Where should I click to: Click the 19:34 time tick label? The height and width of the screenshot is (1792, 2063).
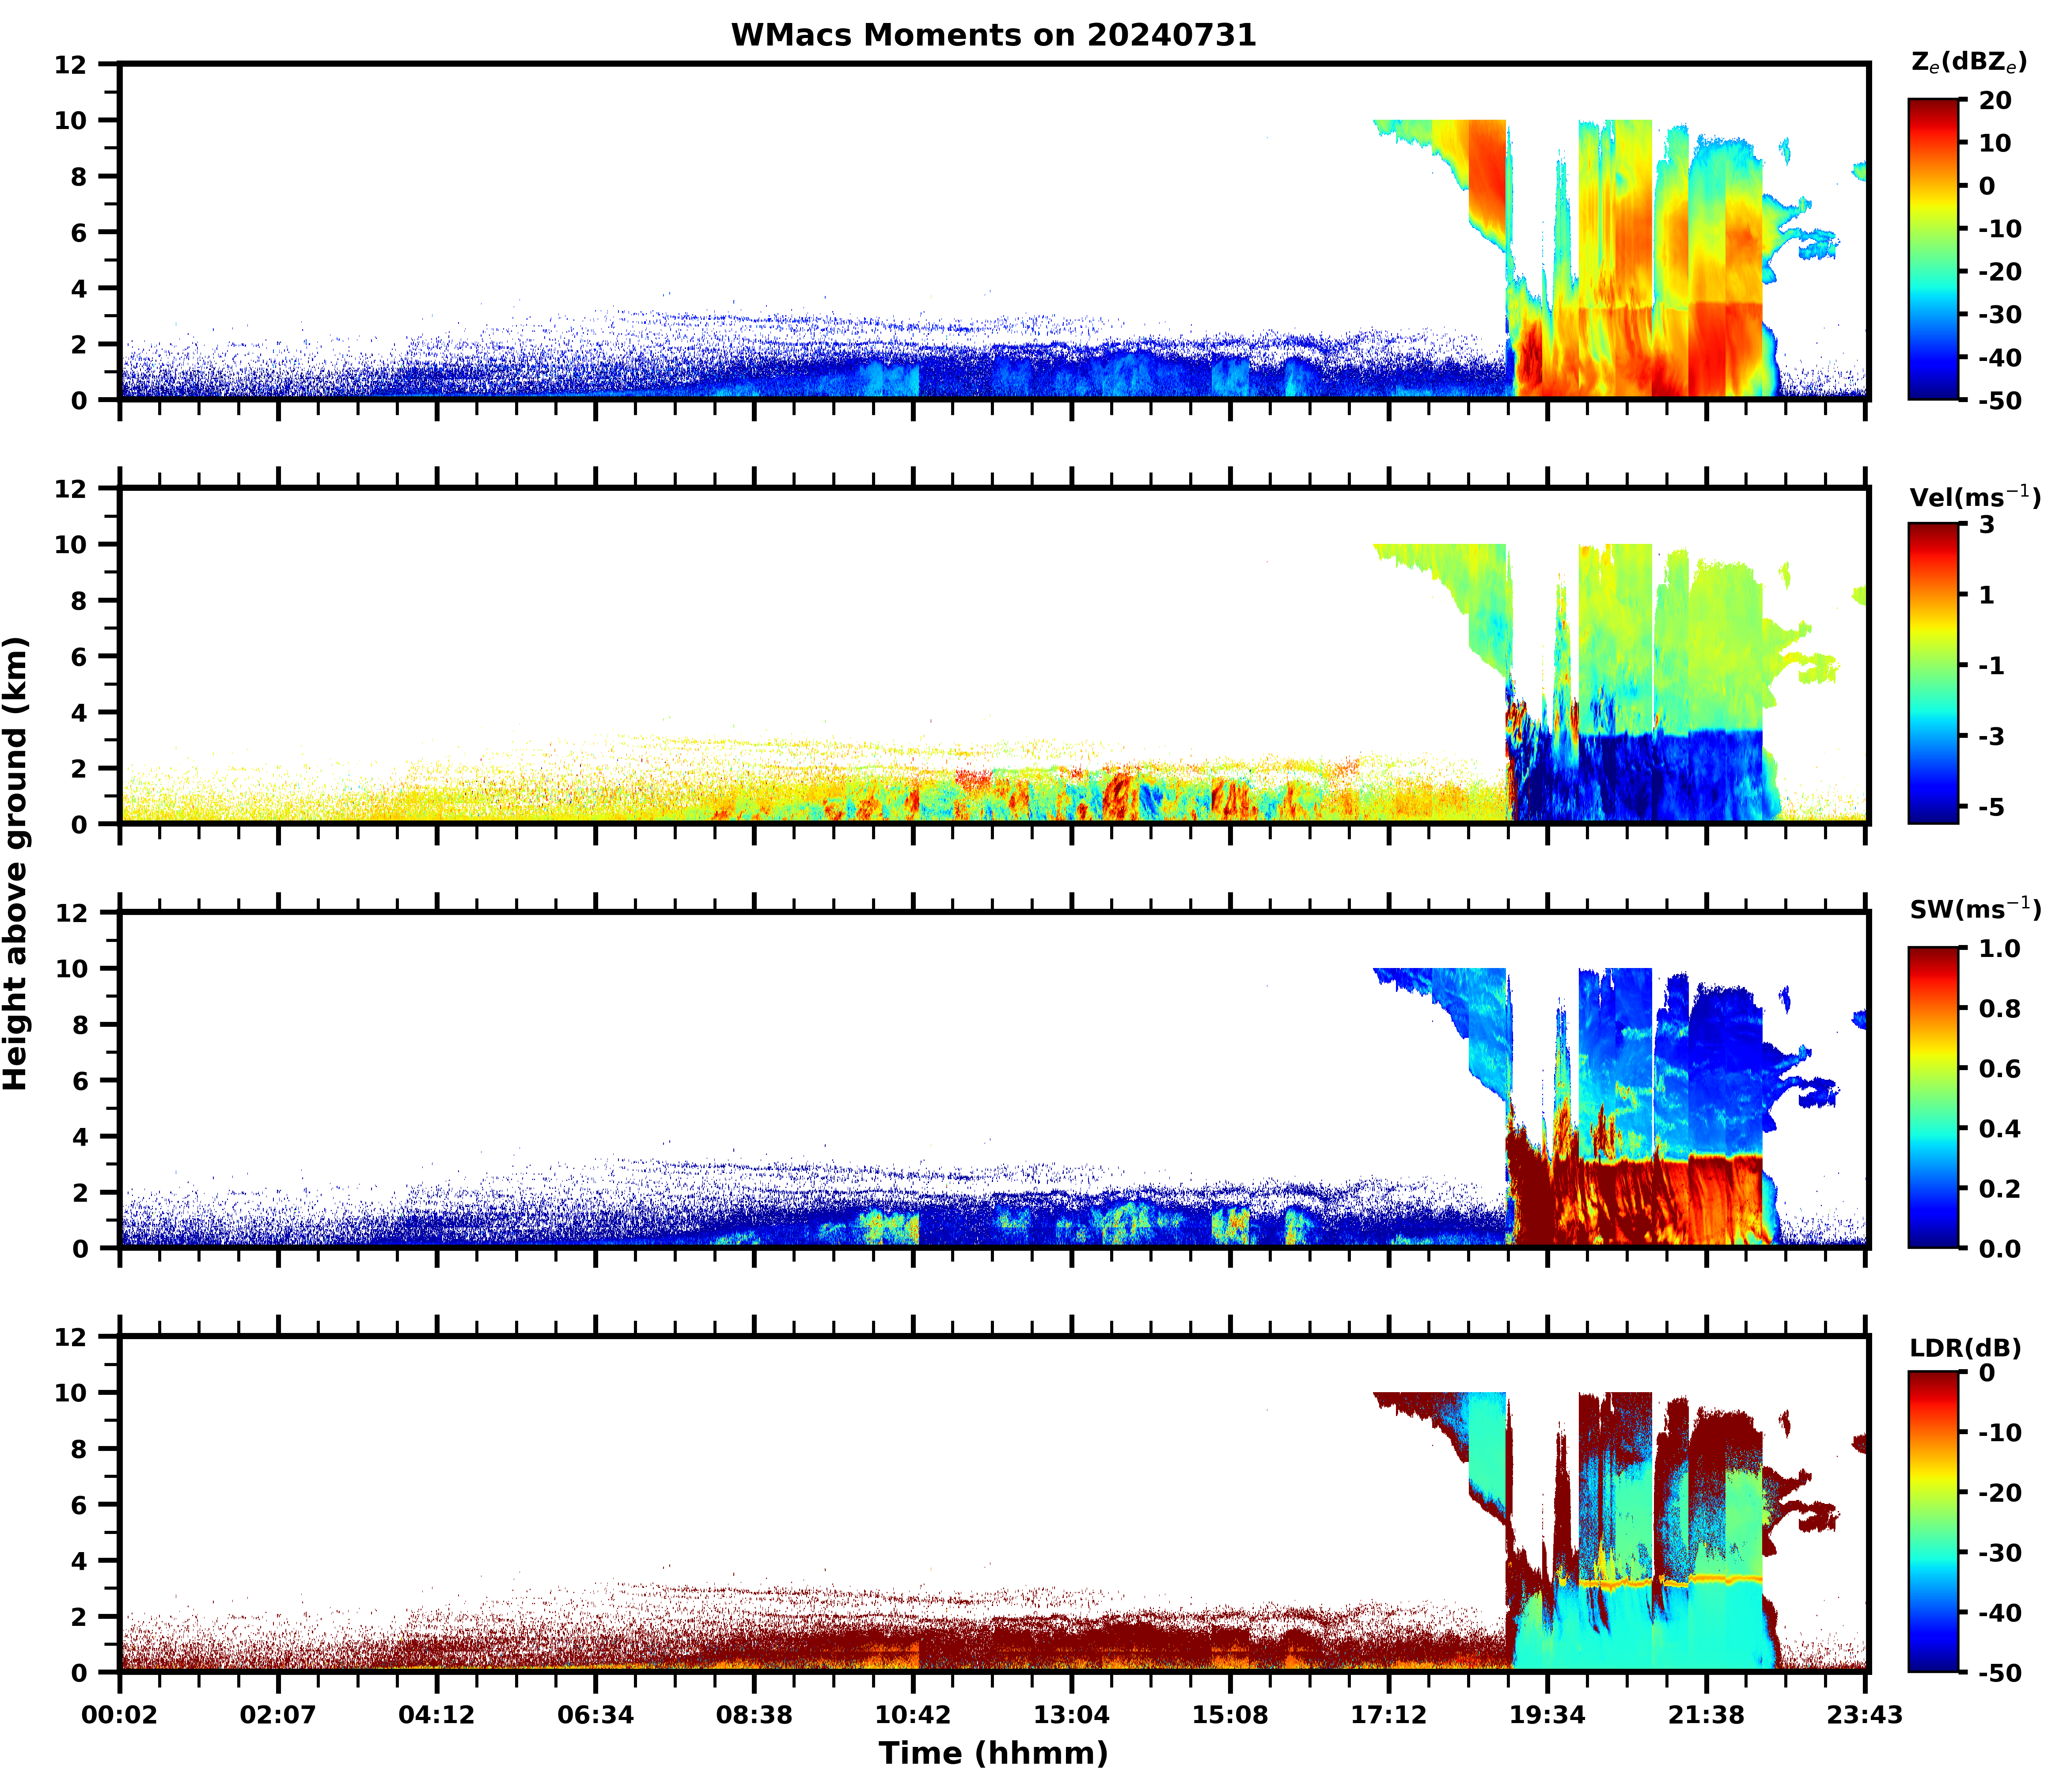click(1547, 1715)
